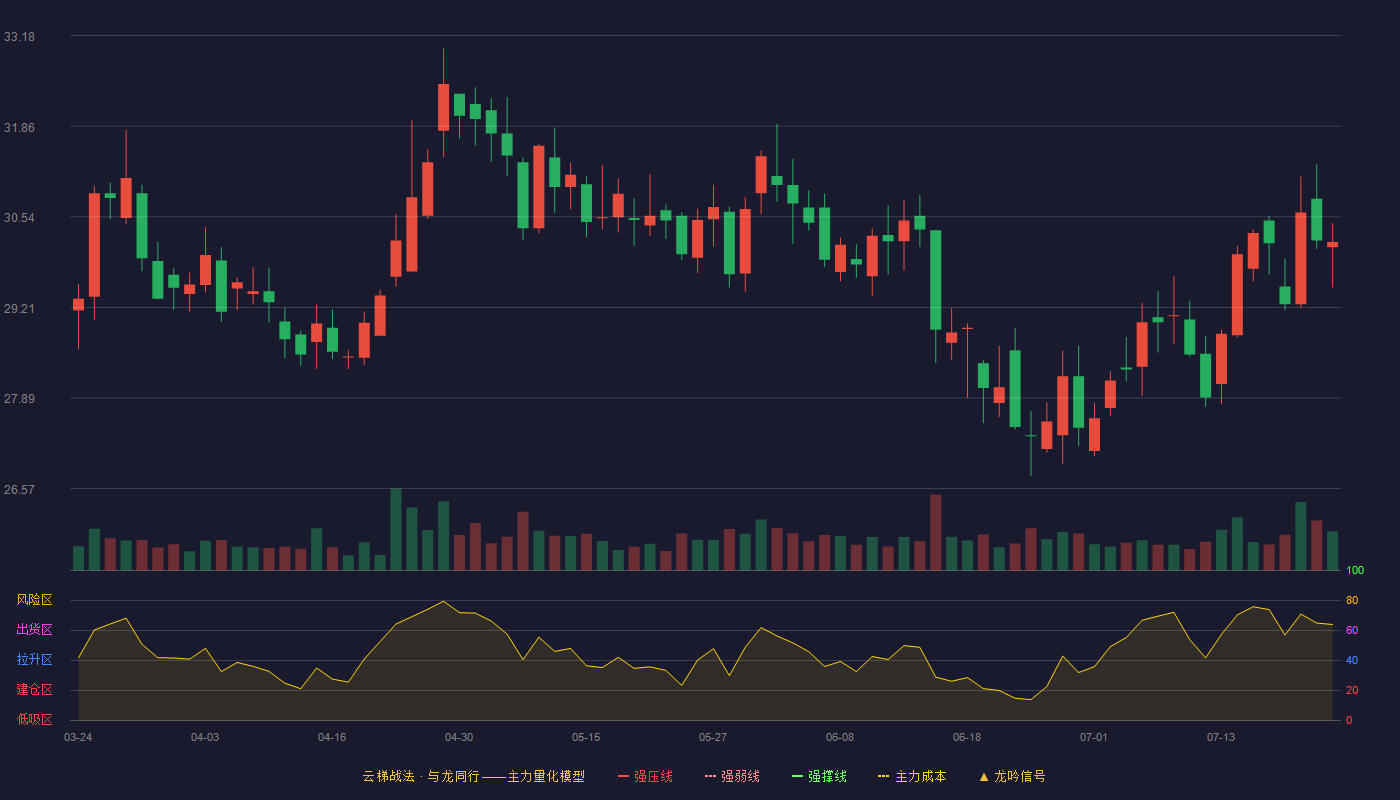Select the 27.89 price axis label
1400x800 pixels.
point(19,399)
